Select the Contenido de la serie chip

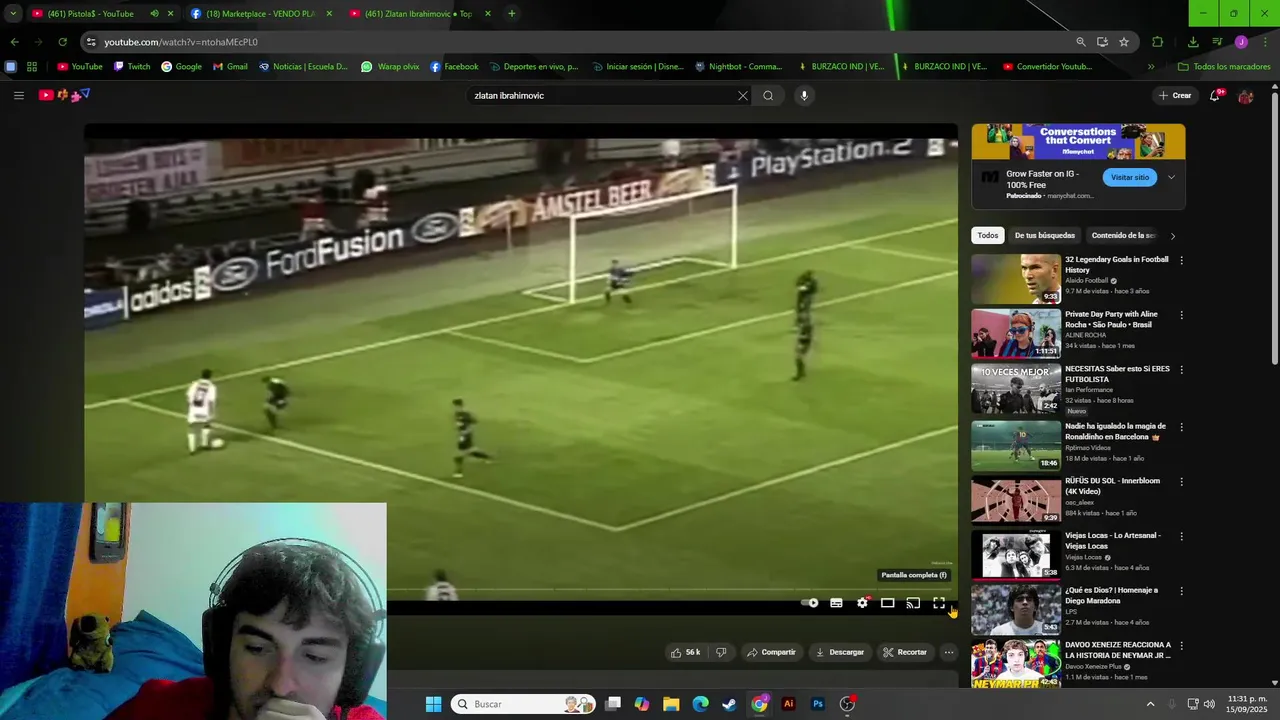[1123, 235]
